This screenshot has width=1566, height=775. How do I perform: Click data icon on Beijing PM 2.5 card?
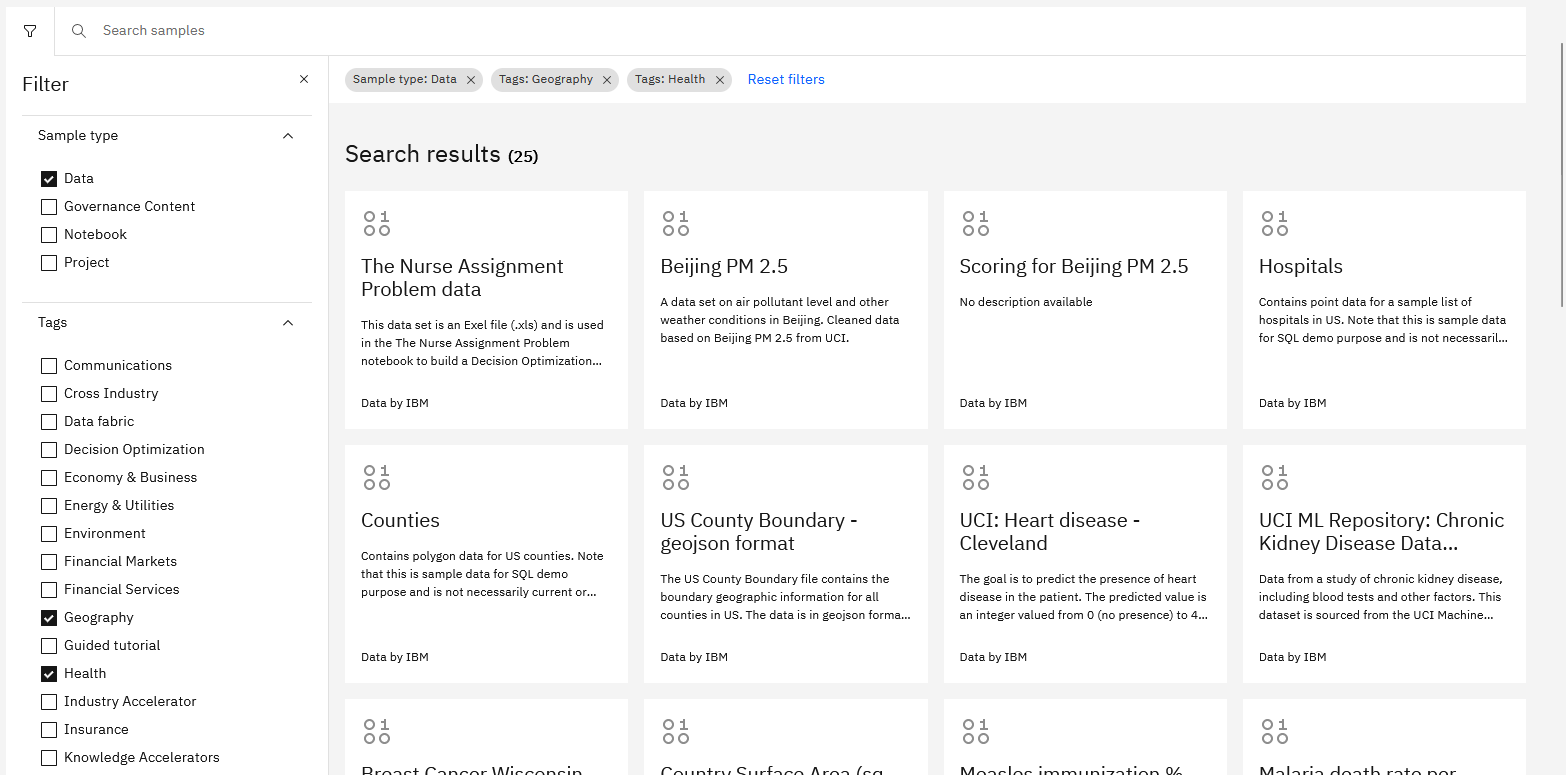(x=676, y=223)
